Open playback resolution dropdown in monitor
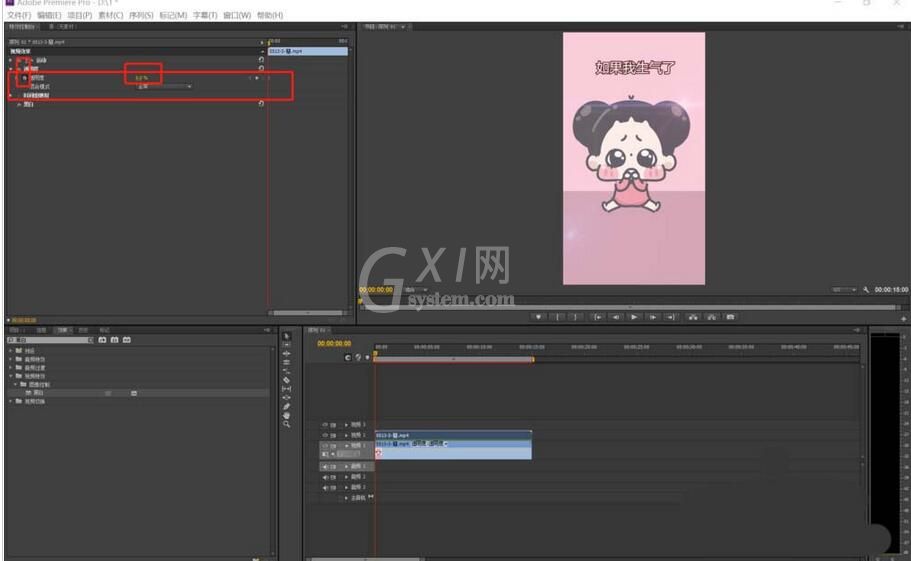 click(844, 289)
